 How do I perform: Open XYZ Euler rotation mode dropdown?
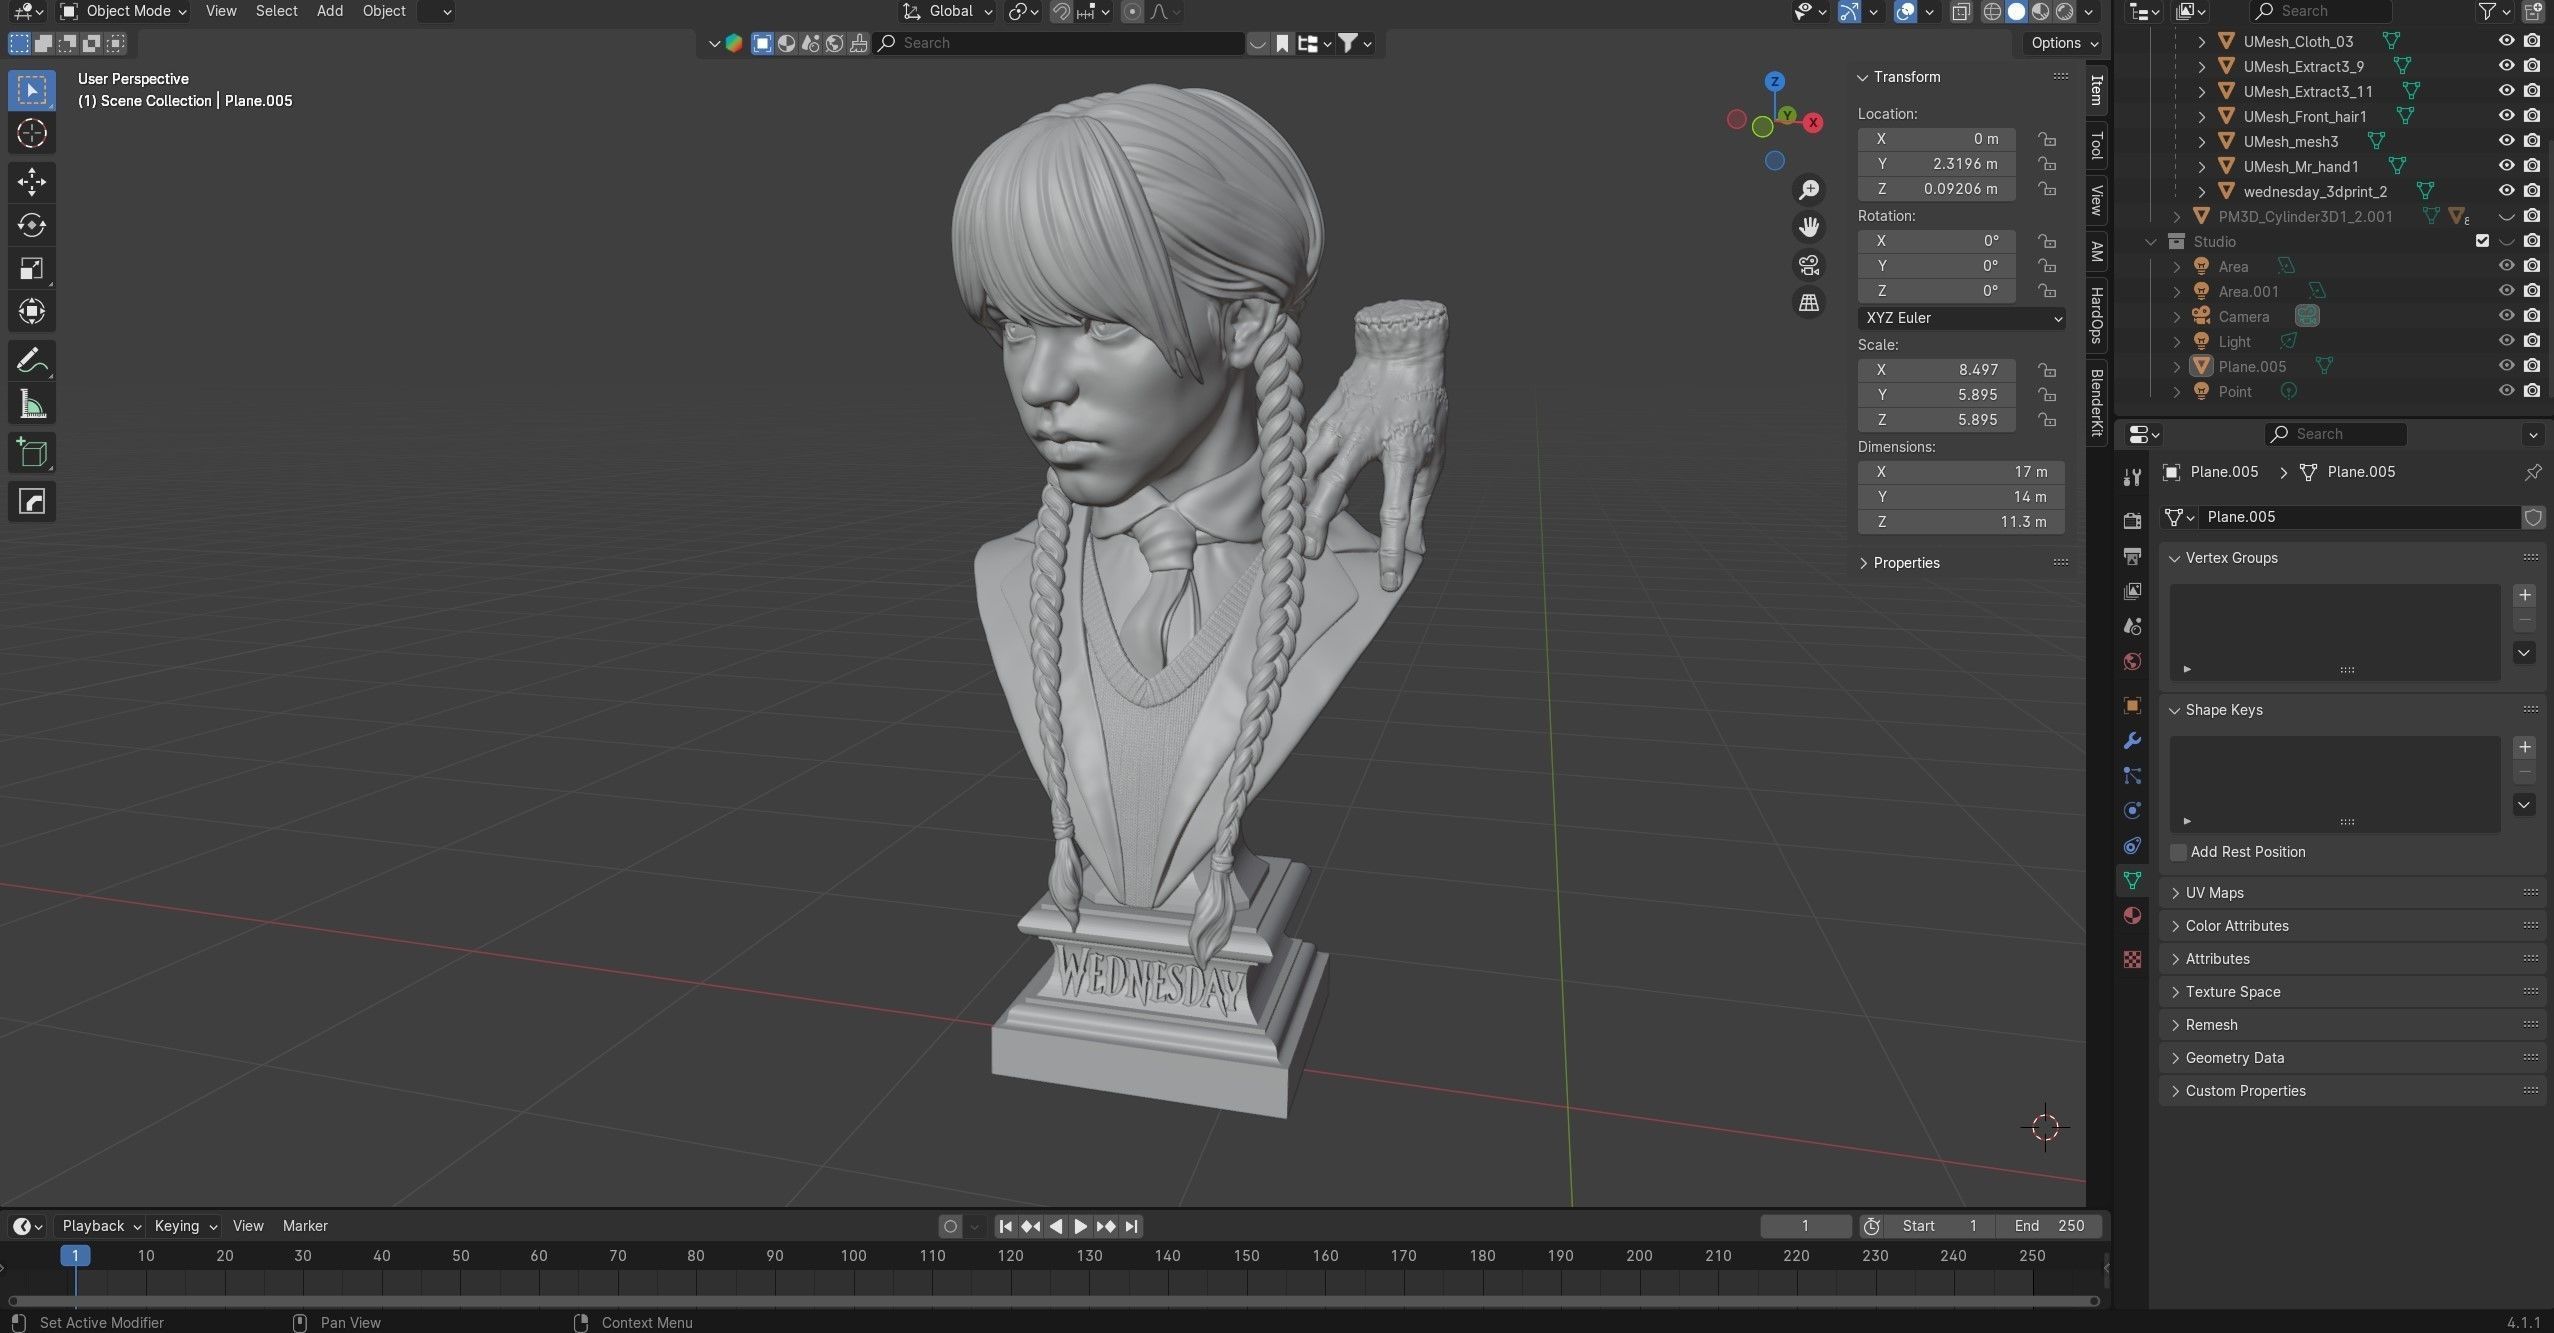pos(1961,318)
